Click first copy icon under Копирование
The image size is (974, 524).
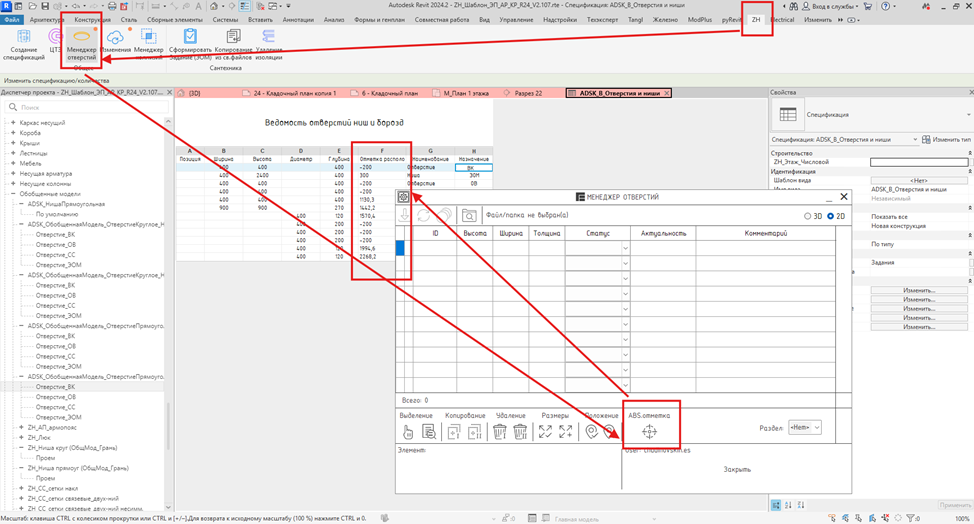pos(454,431)
